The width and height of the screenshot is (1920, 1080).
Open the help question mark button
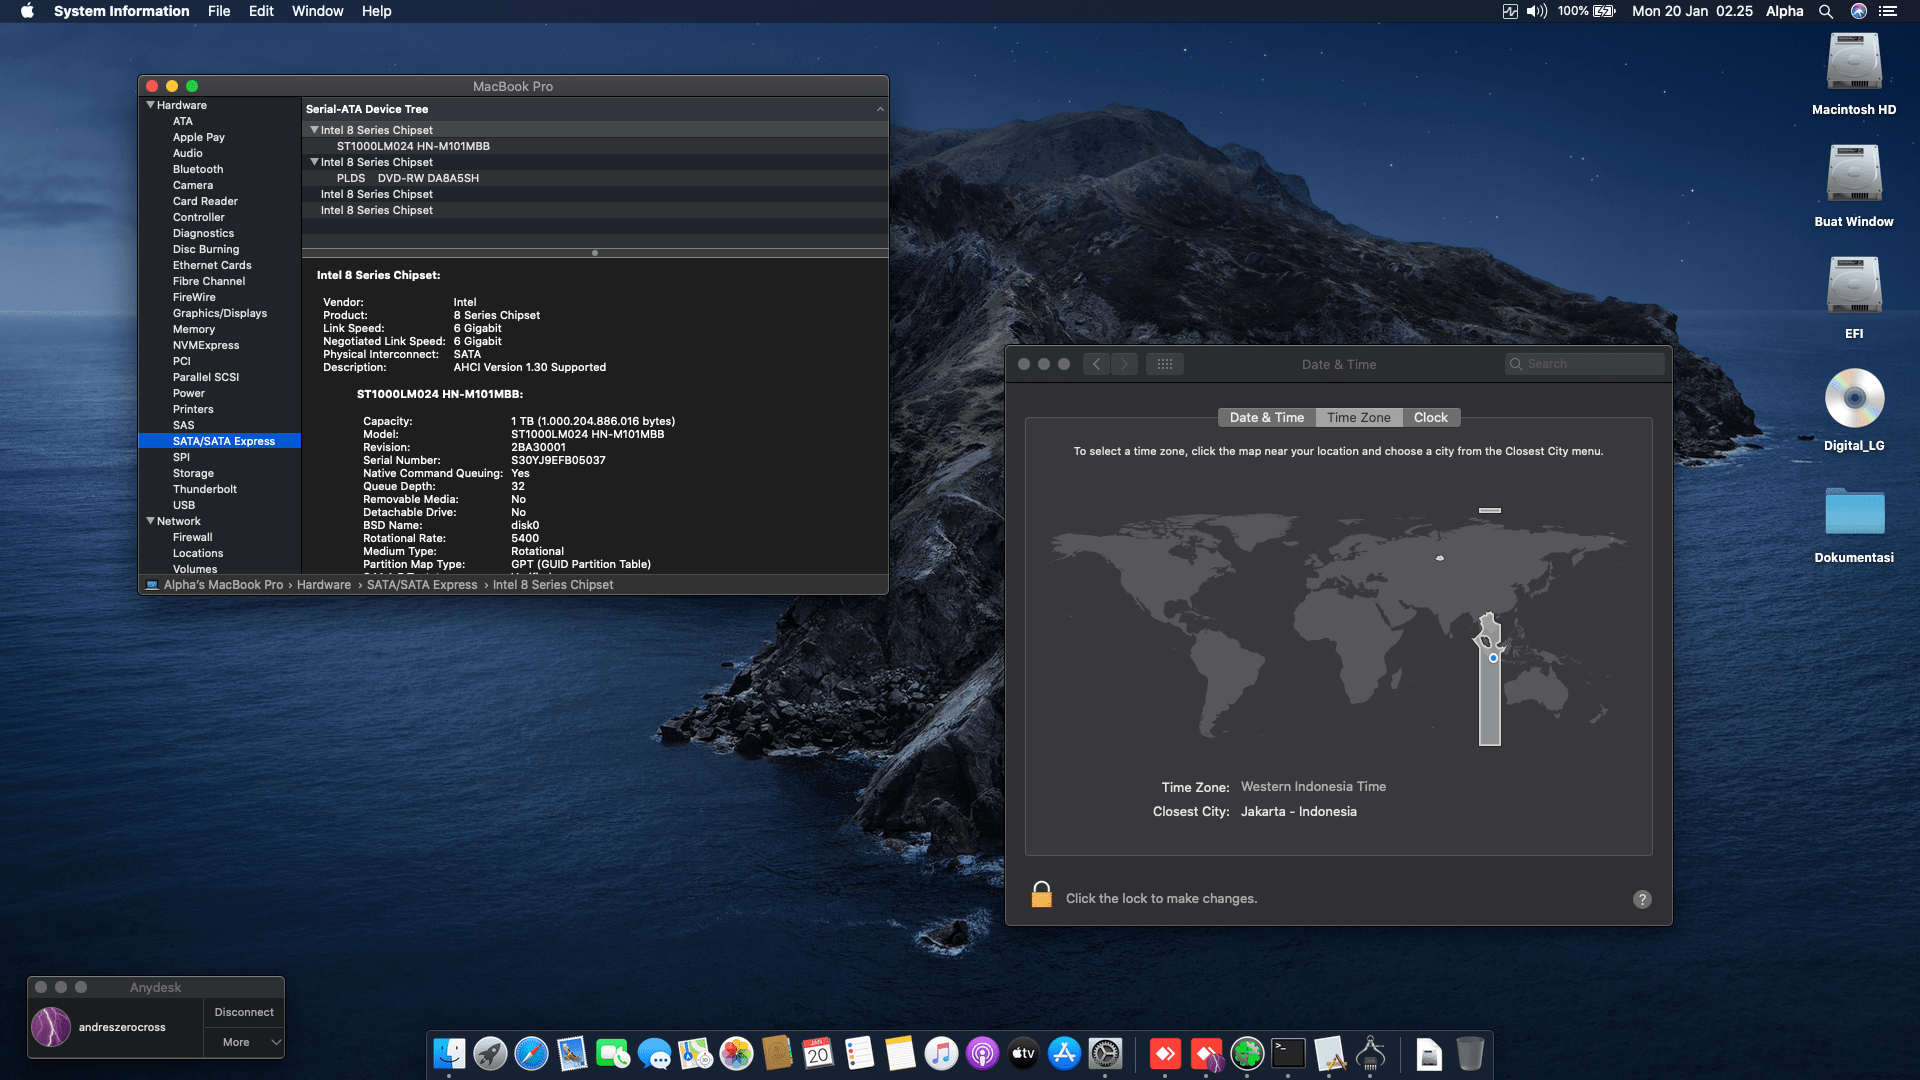point(1642,899)
